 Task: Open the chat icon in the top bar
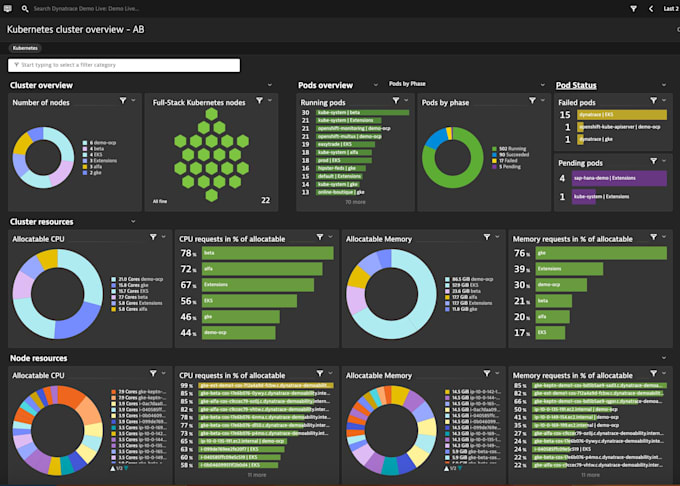8,8
